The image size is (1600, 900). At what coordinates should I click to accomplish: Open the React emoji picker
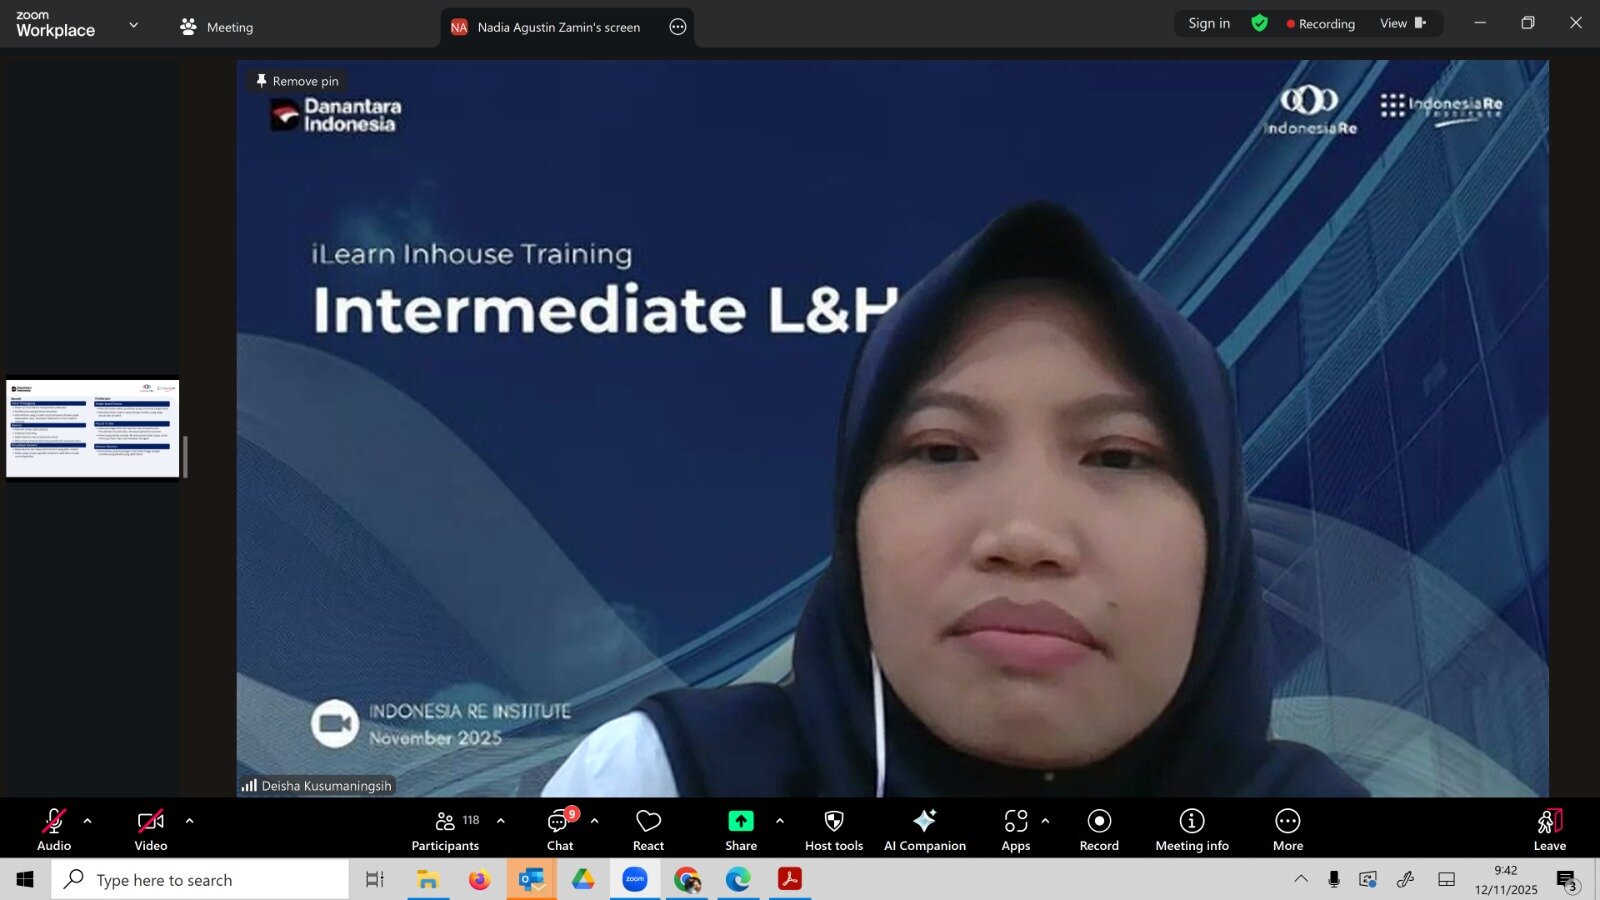pos(648,830)
